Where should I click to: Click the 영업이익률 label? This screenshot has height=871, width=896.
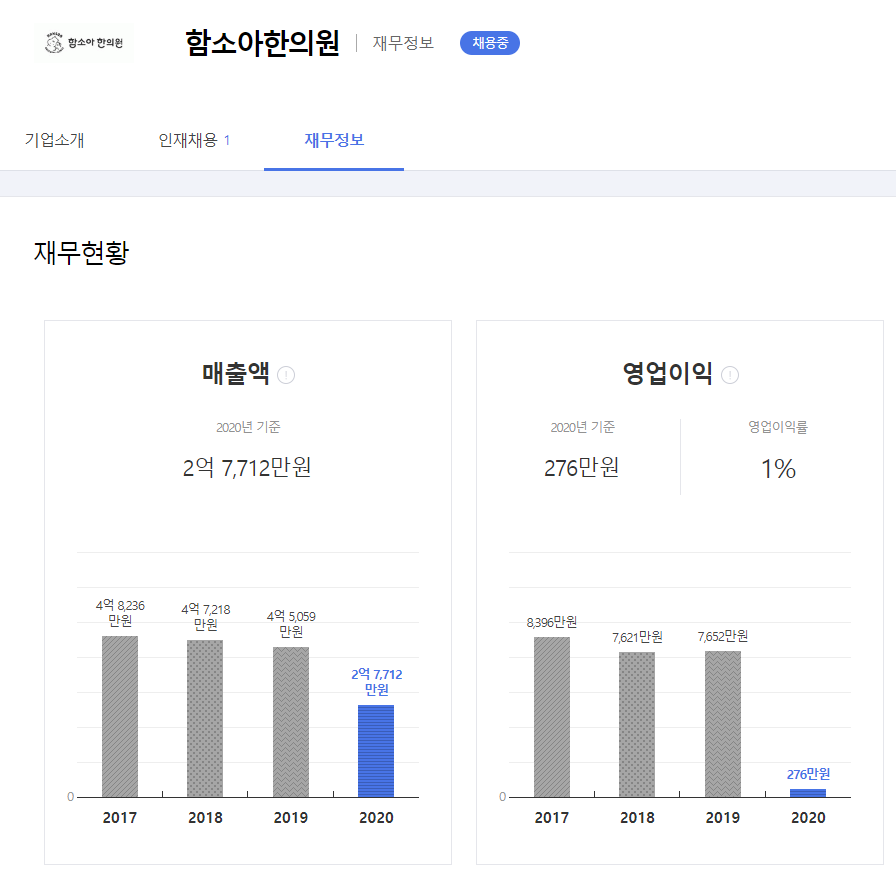coord(778,427)
